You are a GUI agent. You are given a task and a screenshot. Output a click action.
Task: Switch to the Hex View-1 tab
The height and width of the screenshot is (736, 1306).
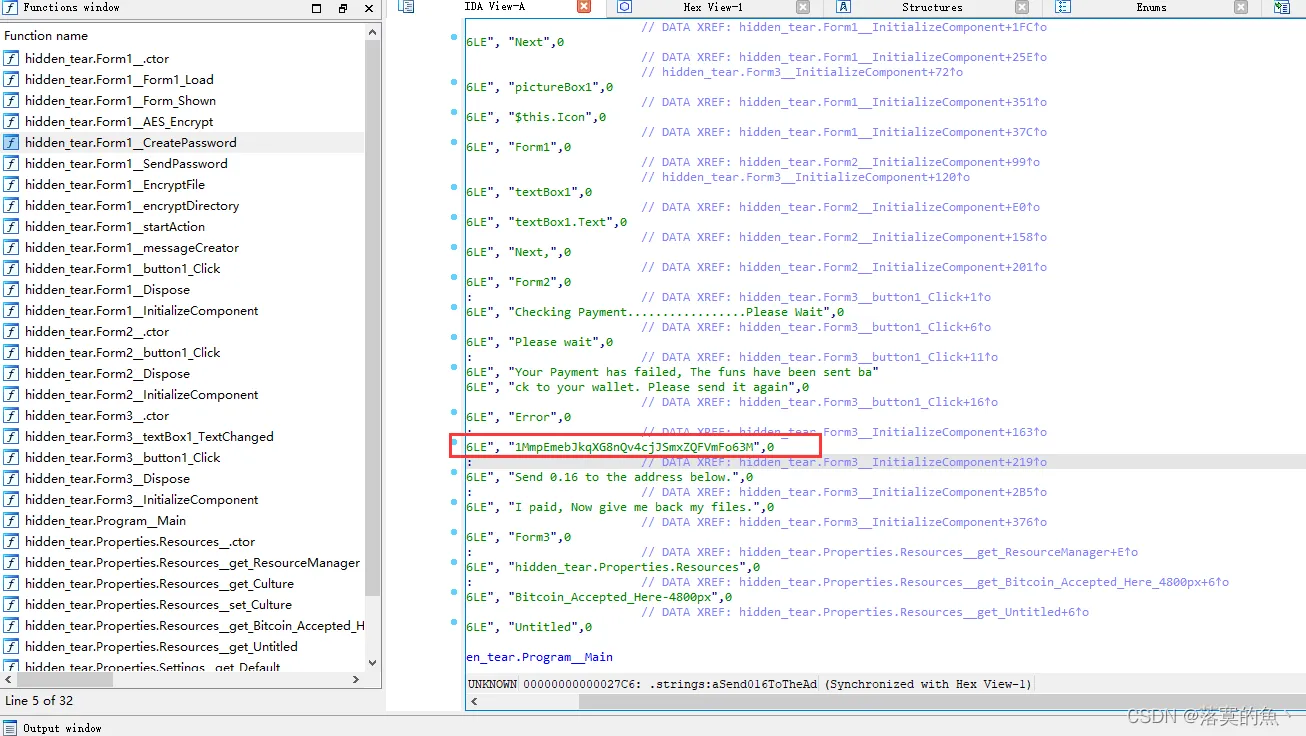[713, 7]
